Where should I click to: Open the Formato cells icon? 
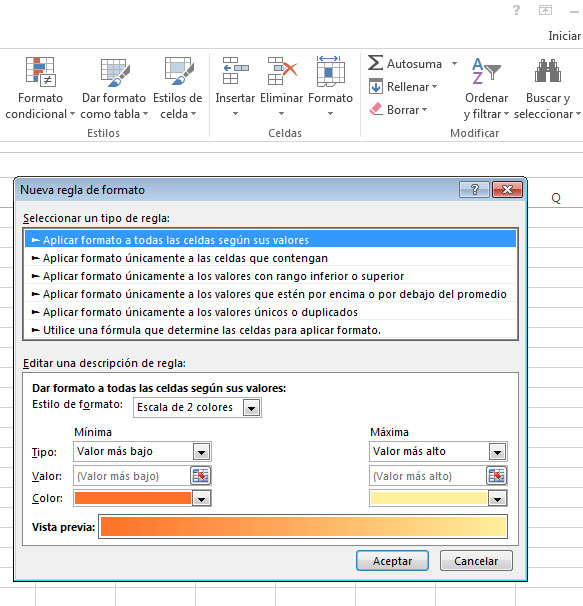330,71
